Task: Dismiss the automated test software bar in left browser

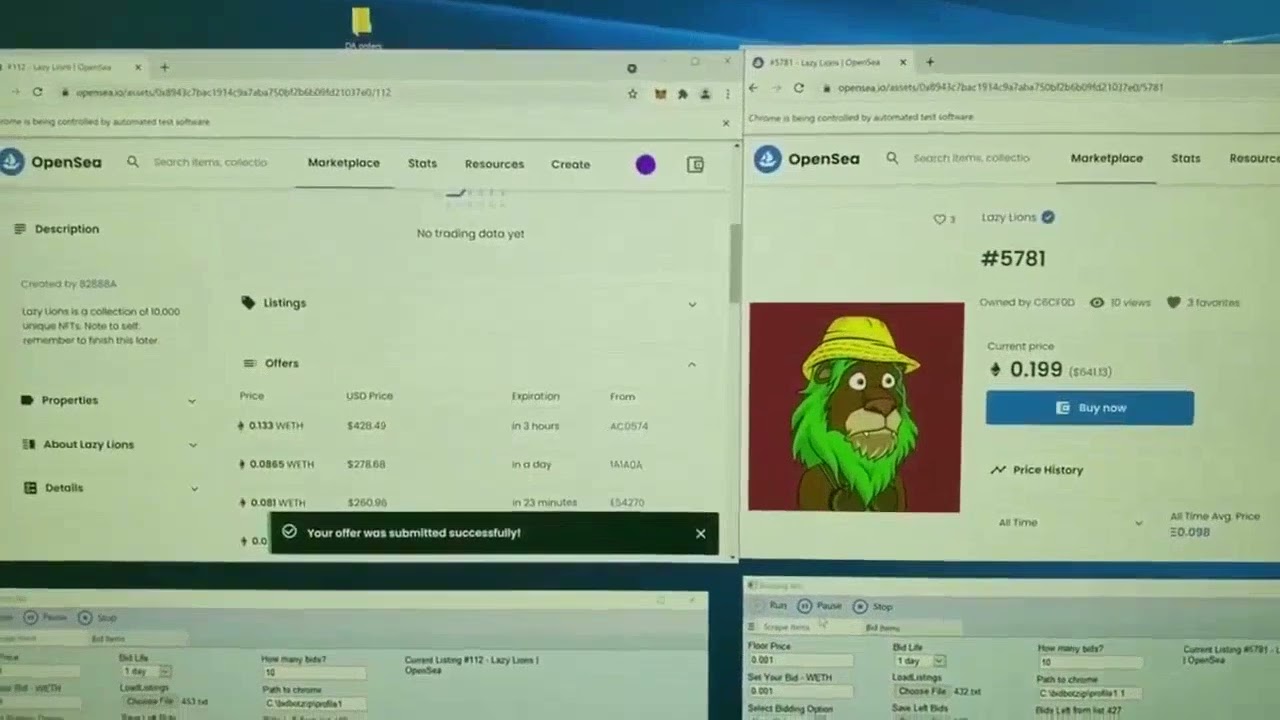Action: coord(726,123)
